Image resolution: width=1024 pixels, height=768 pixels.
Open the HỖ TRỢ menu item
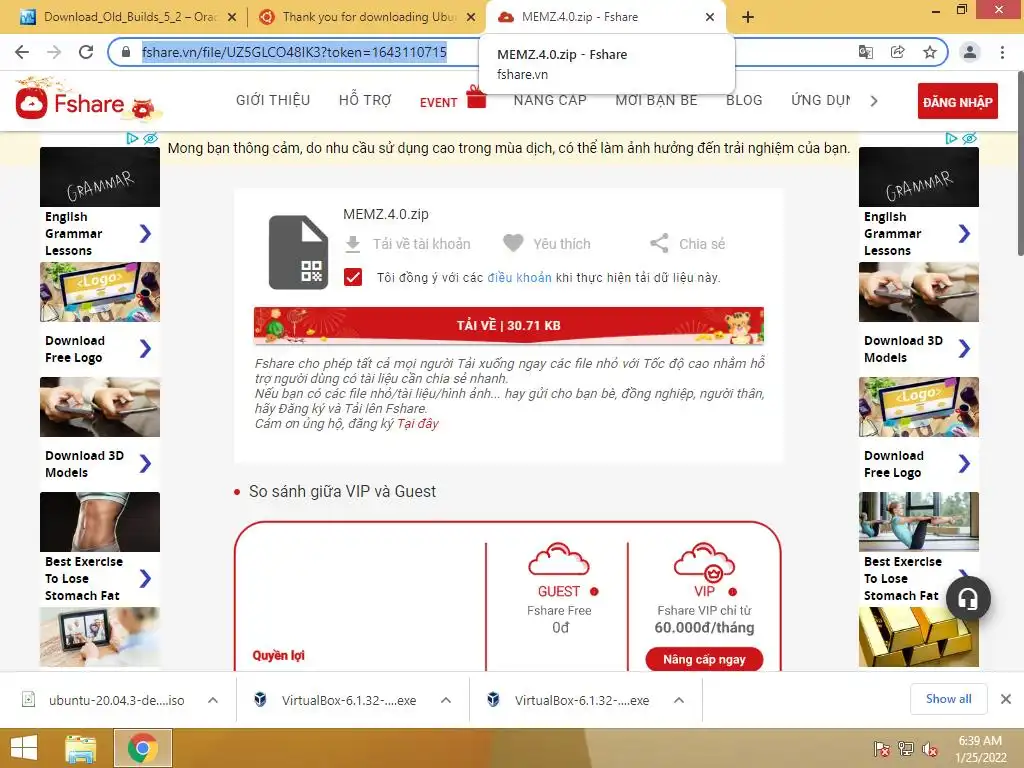pyautogui.click(x=365, y=100)
